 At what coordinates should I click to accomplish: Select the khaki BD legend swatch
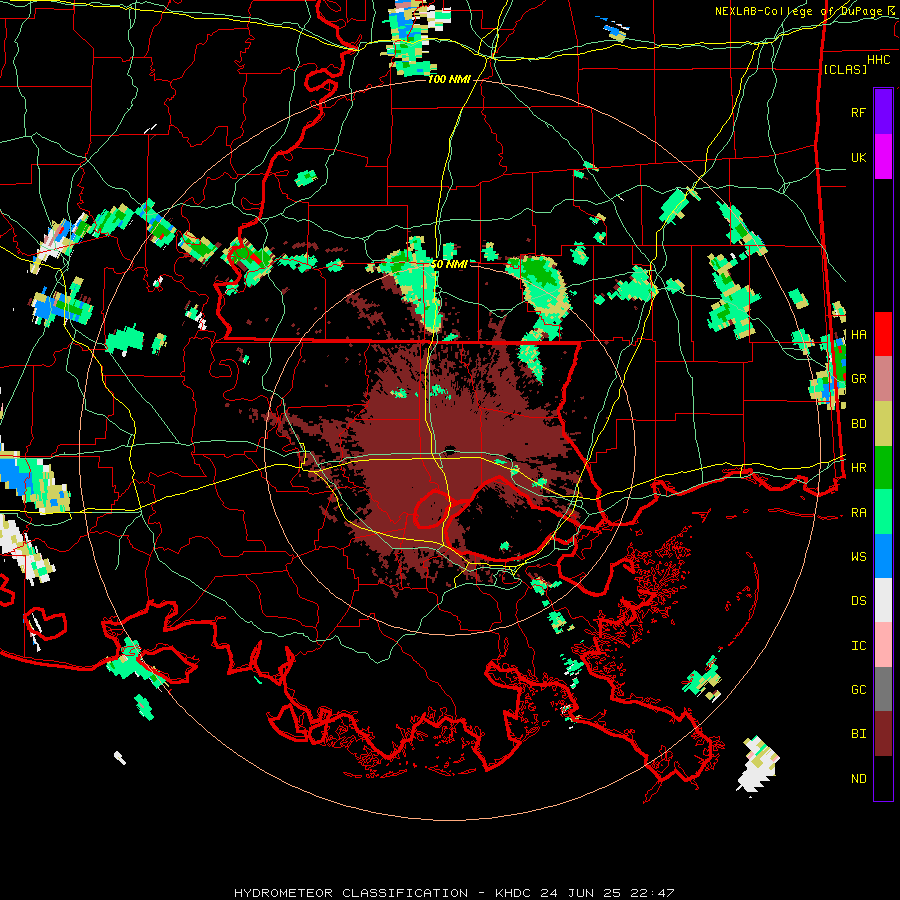(883, 424)
